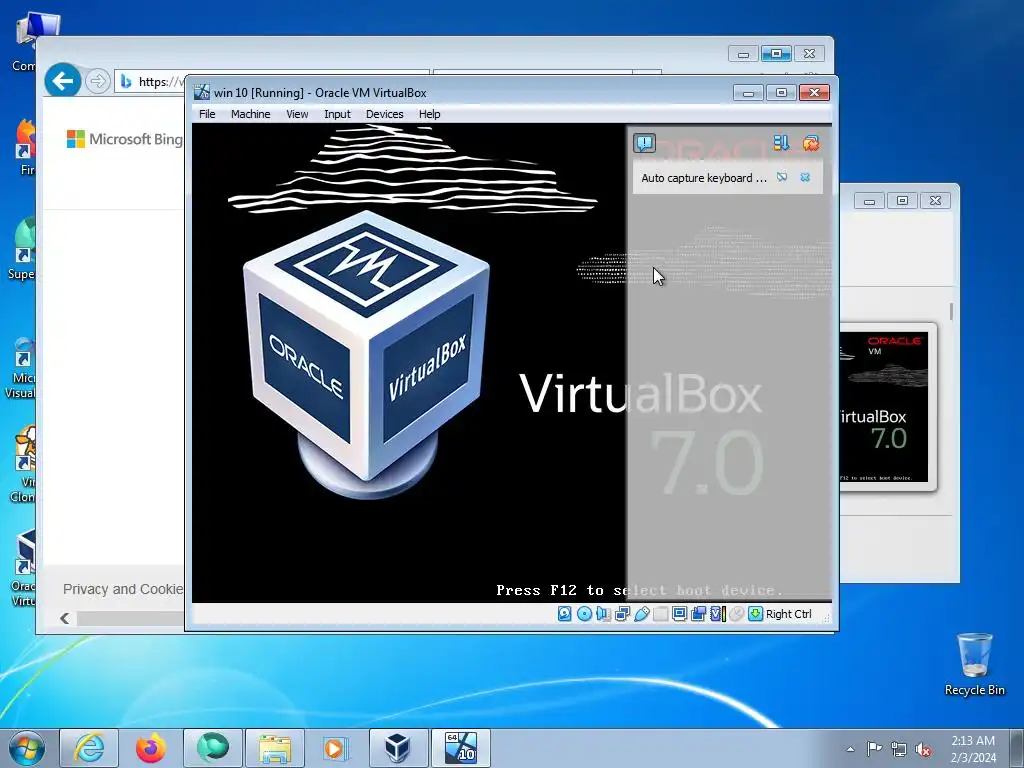This screenshot has height=768, width=1024.
Task: Click the Right Ctrl host key label
Action: pyautogui.click(x=788, y=614)
